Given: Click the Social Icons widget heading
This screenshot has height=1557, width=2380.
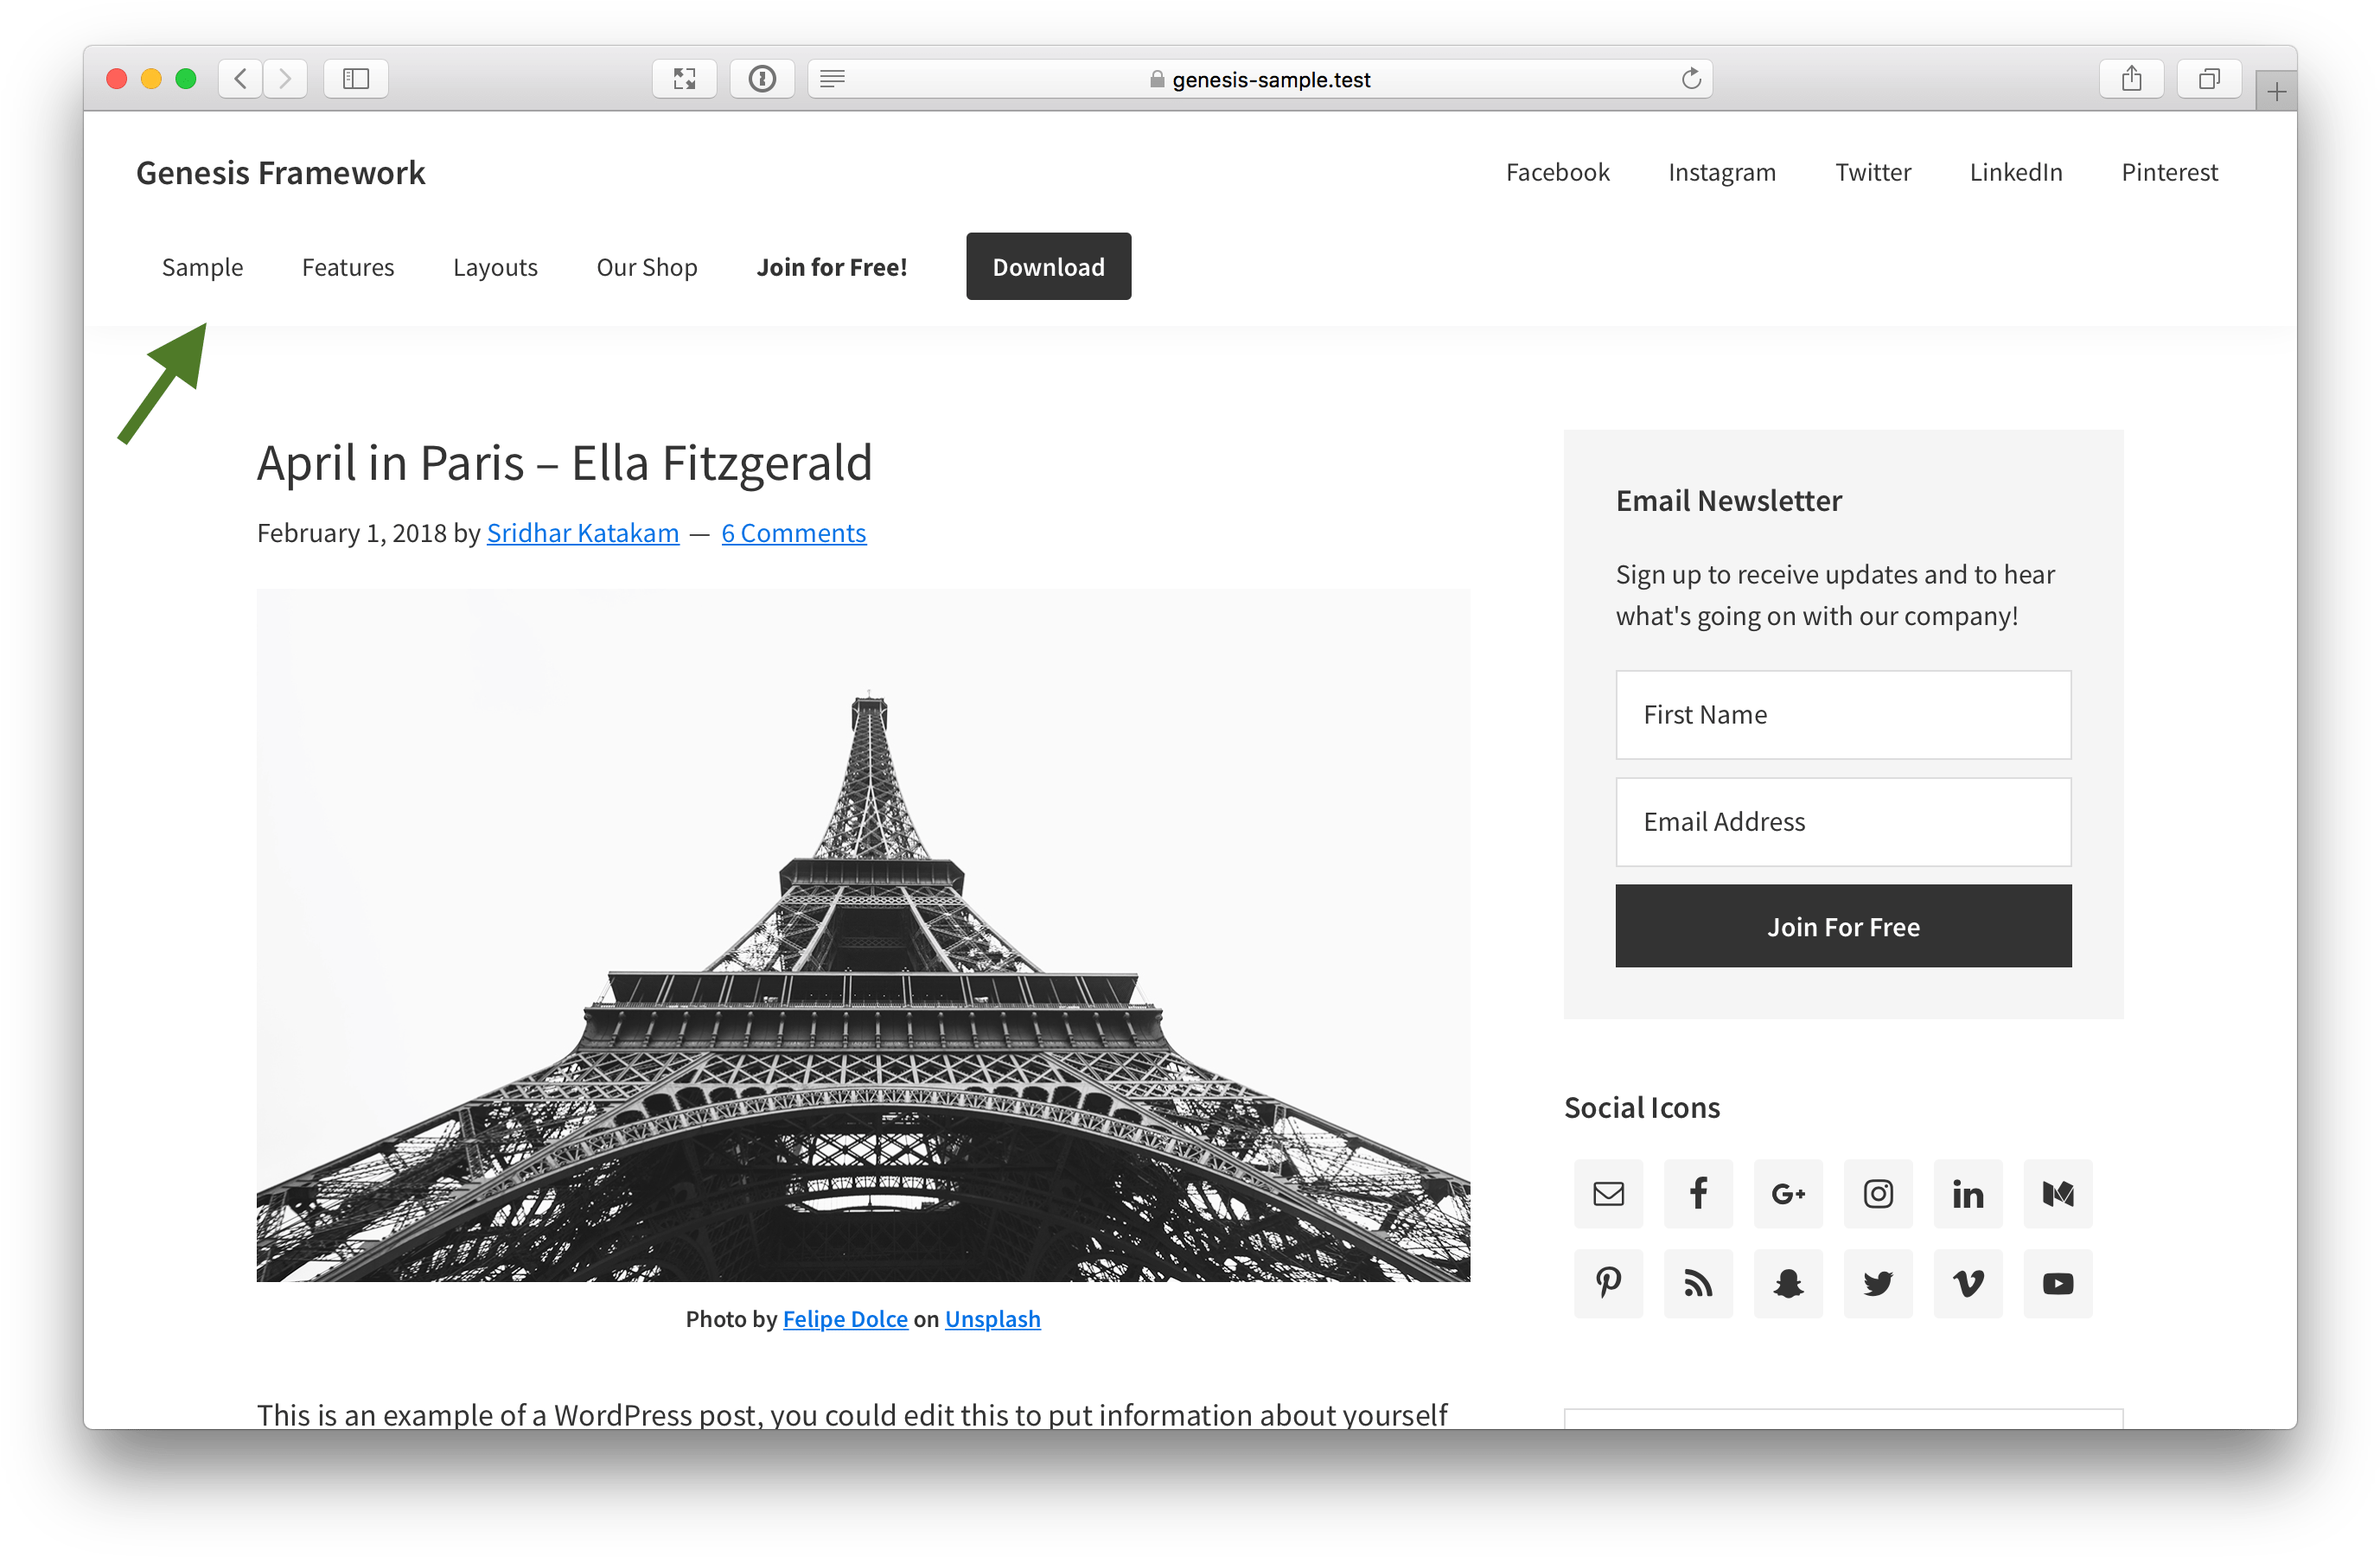Looking at the screenshot, I should 1642,1107.
